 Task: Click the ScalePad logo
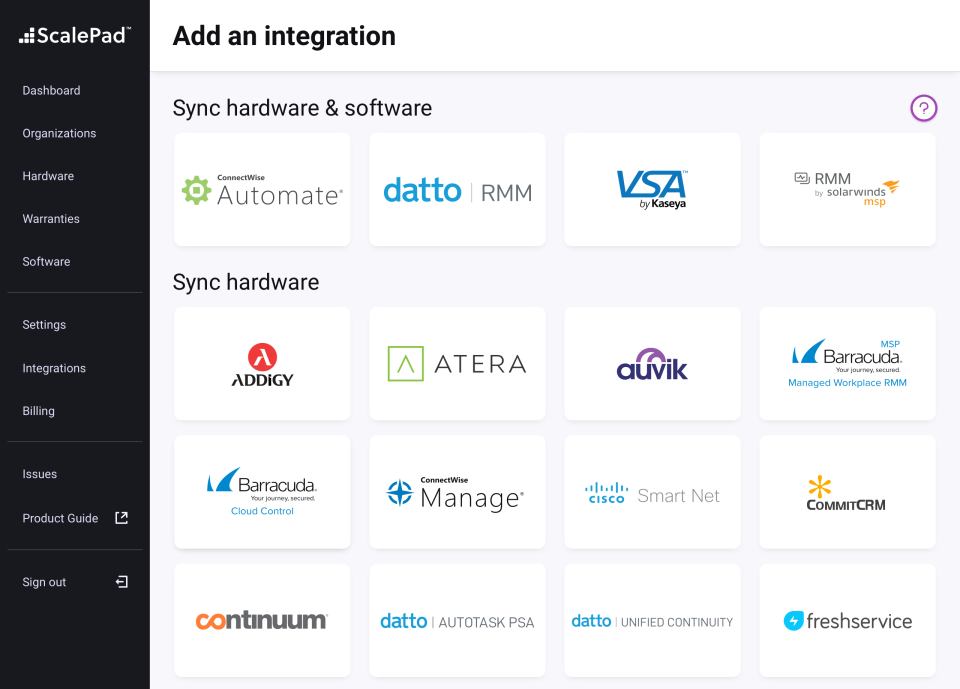click(75, 36)
